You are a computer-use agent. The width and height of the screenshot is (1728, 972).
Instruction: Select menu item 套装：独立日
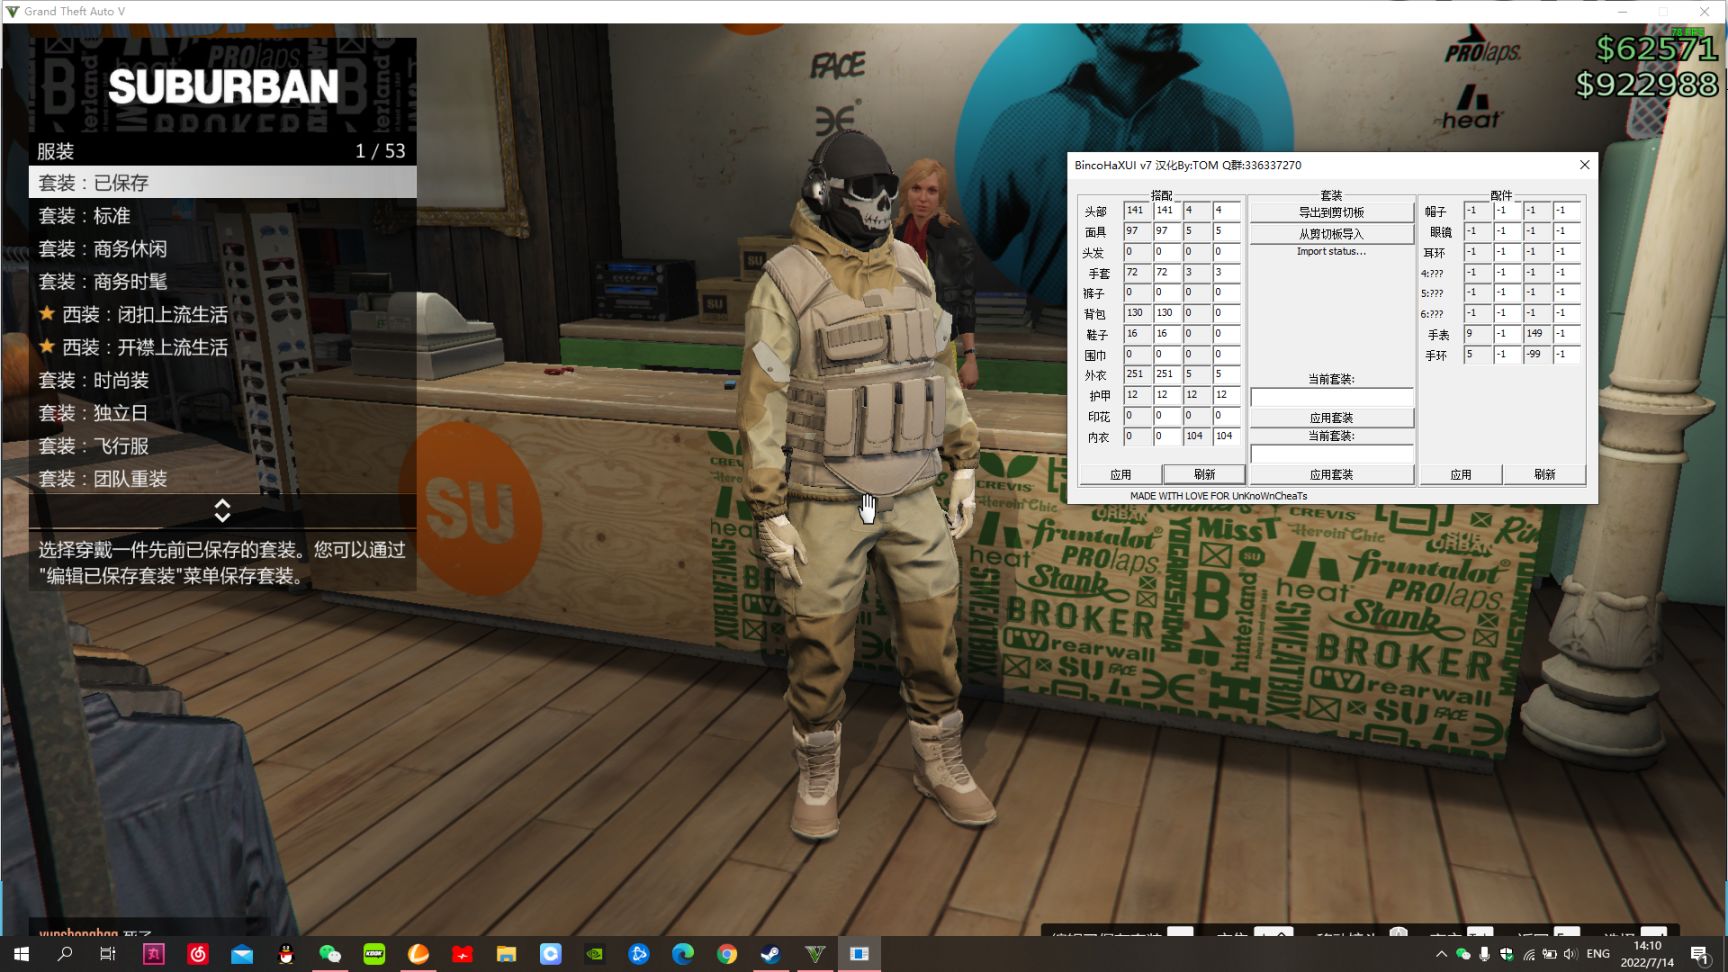[223, 413]
